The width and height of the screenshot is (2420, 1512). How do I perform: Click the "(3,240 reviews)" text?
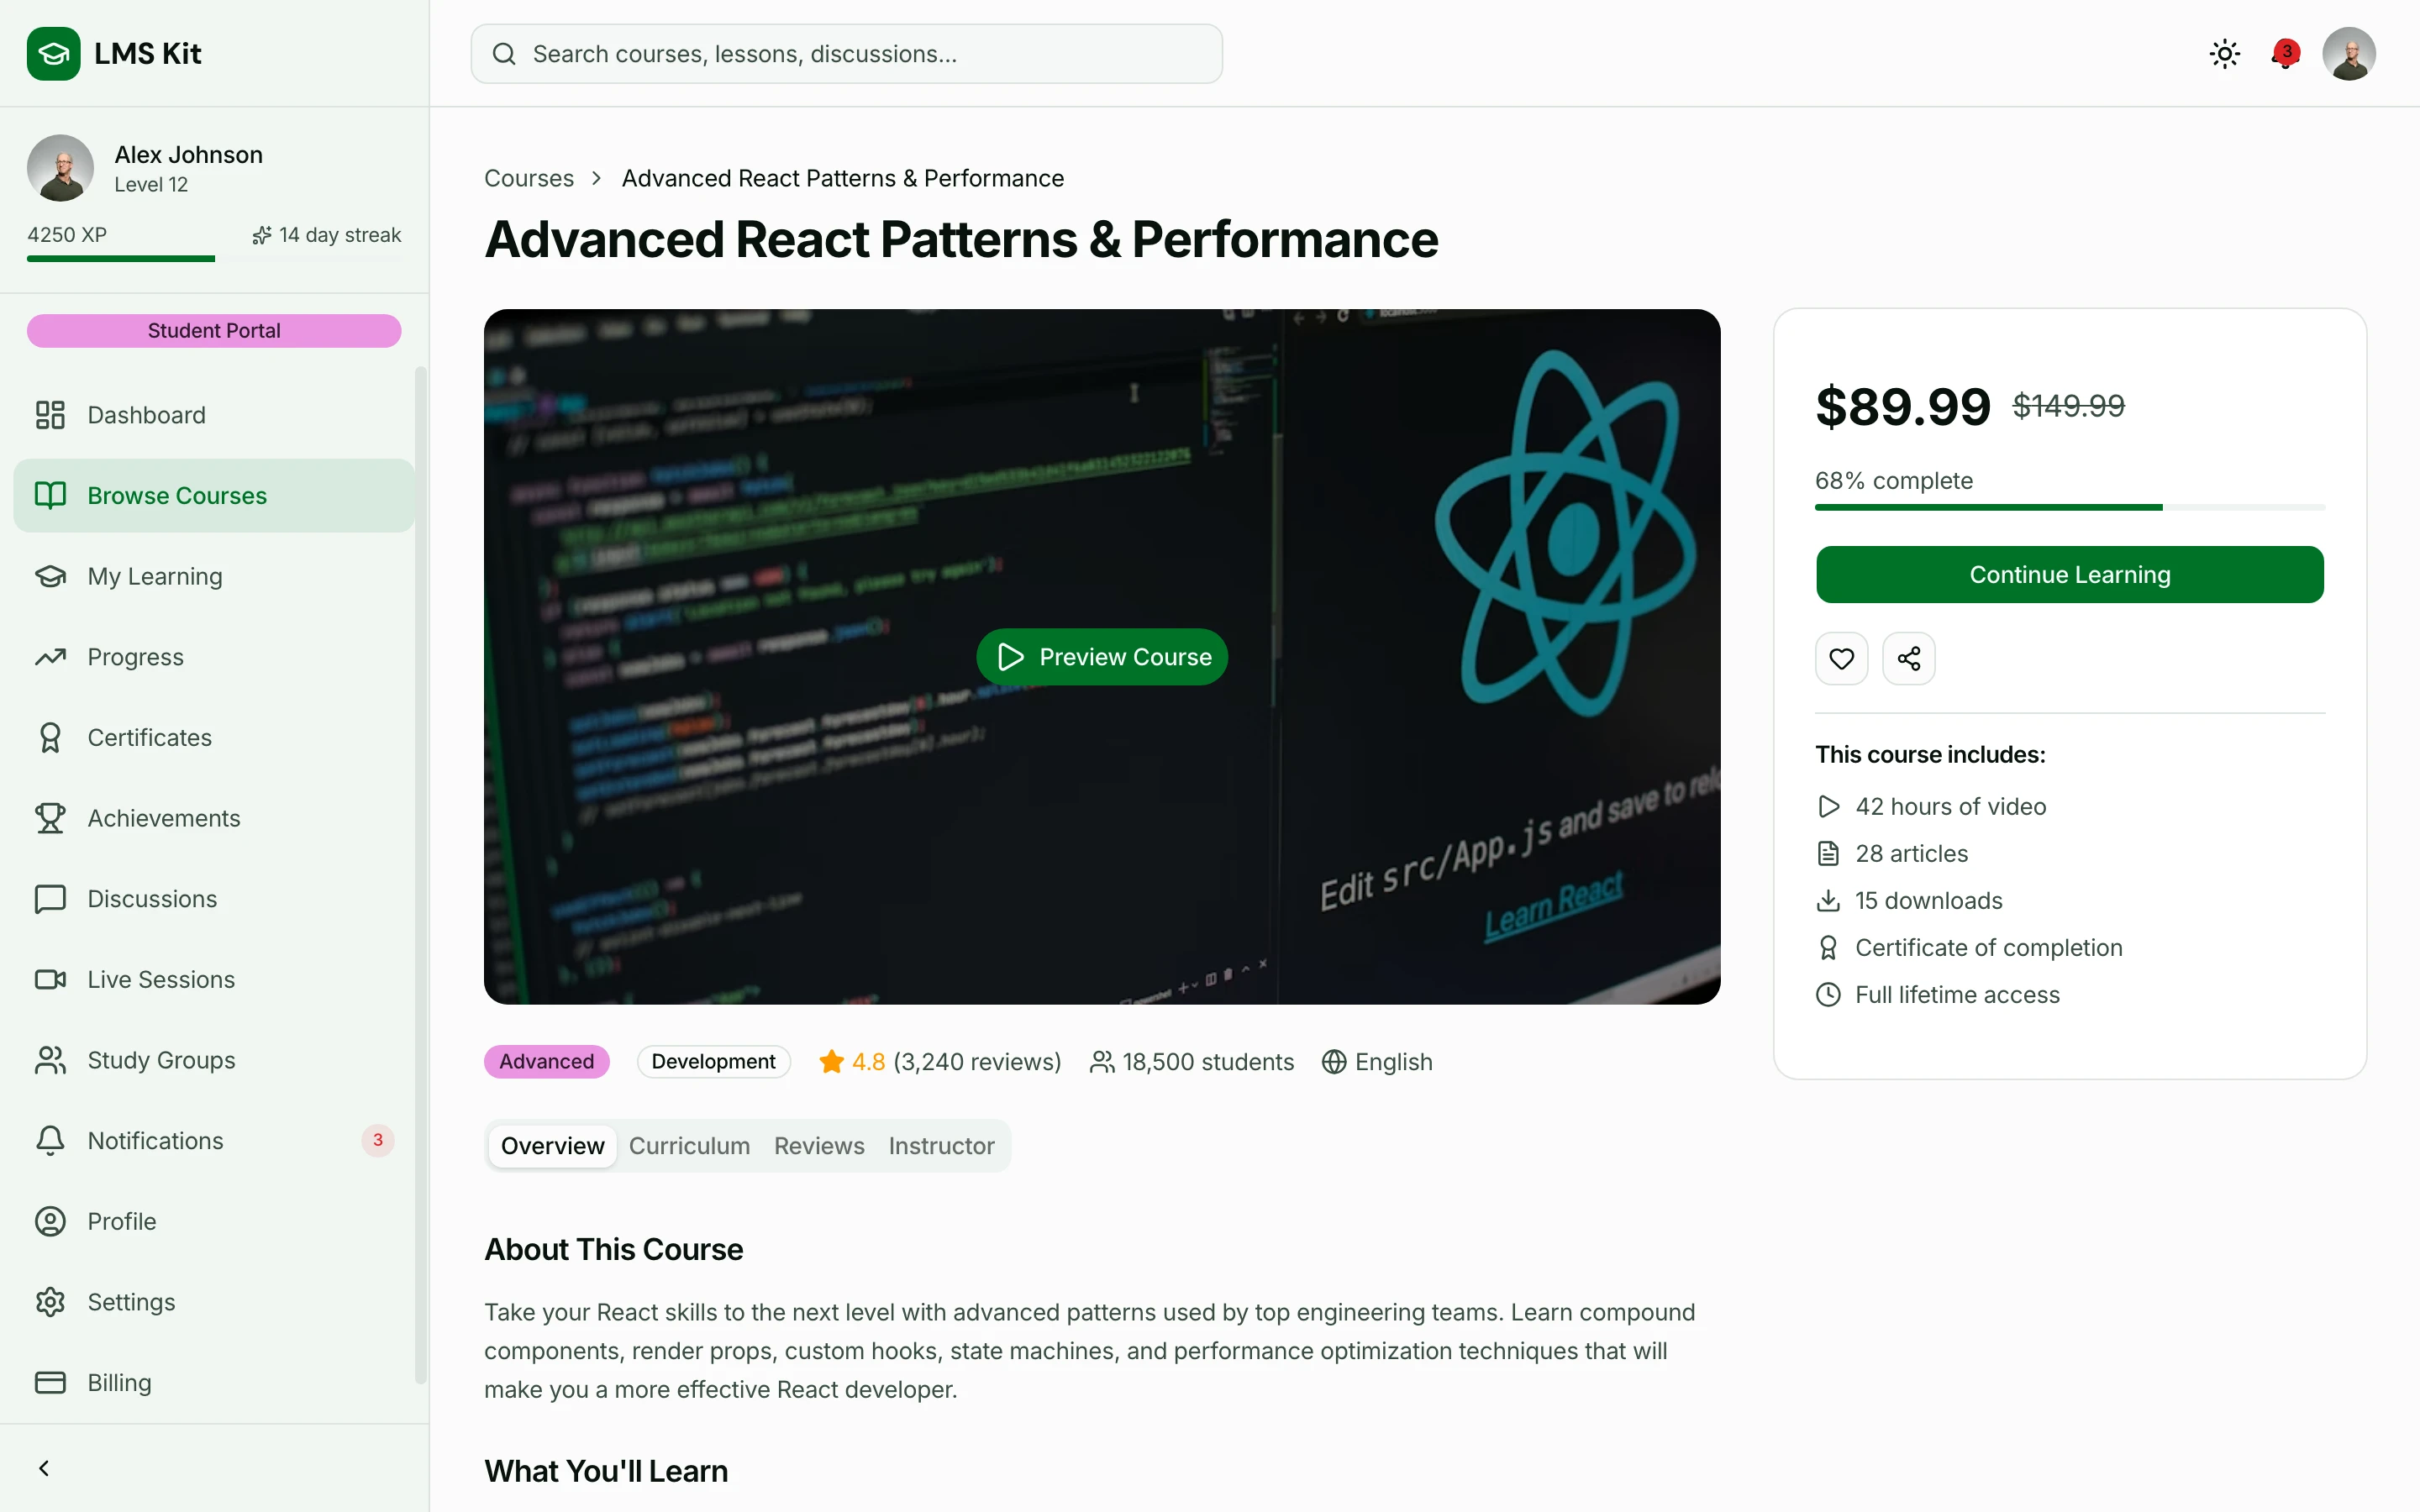(x=977, y=1062)
